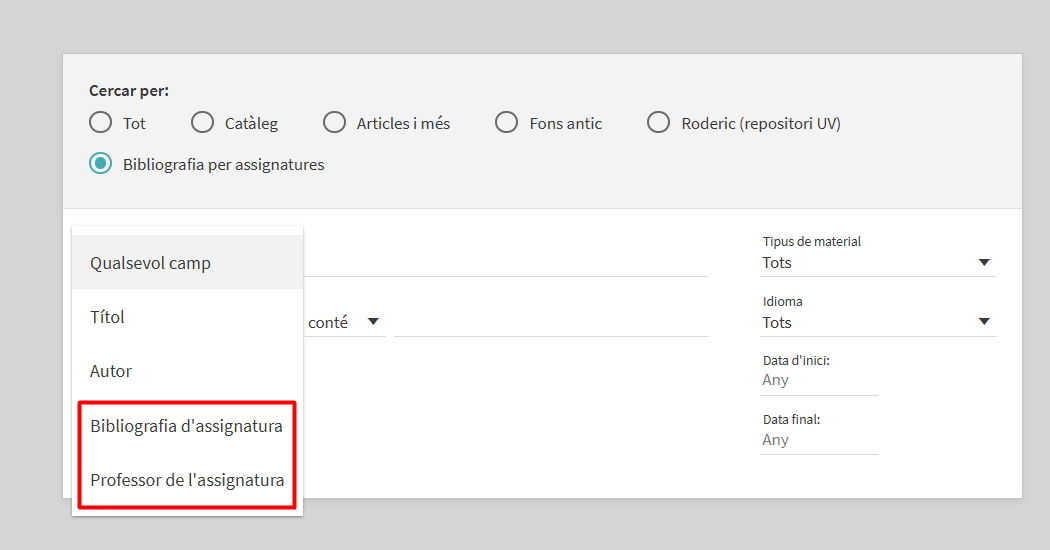The image size is (1050, 550).
Task: Choose Qualsevol camp from the field list
Action: tap(188, 263)
